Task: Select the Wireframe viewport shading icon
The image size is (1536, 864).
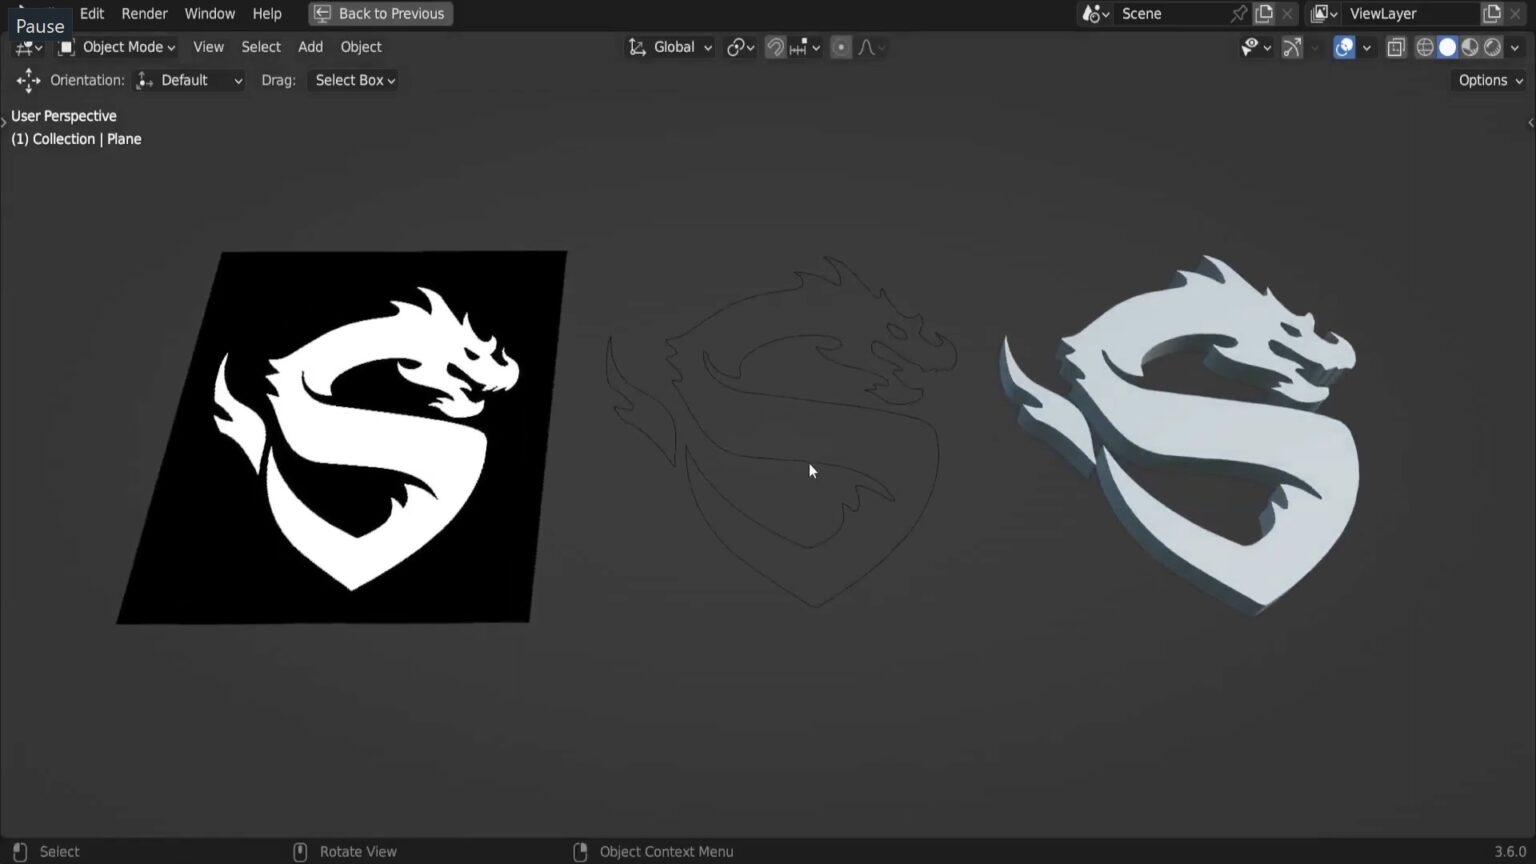Action: [1424, 47]
